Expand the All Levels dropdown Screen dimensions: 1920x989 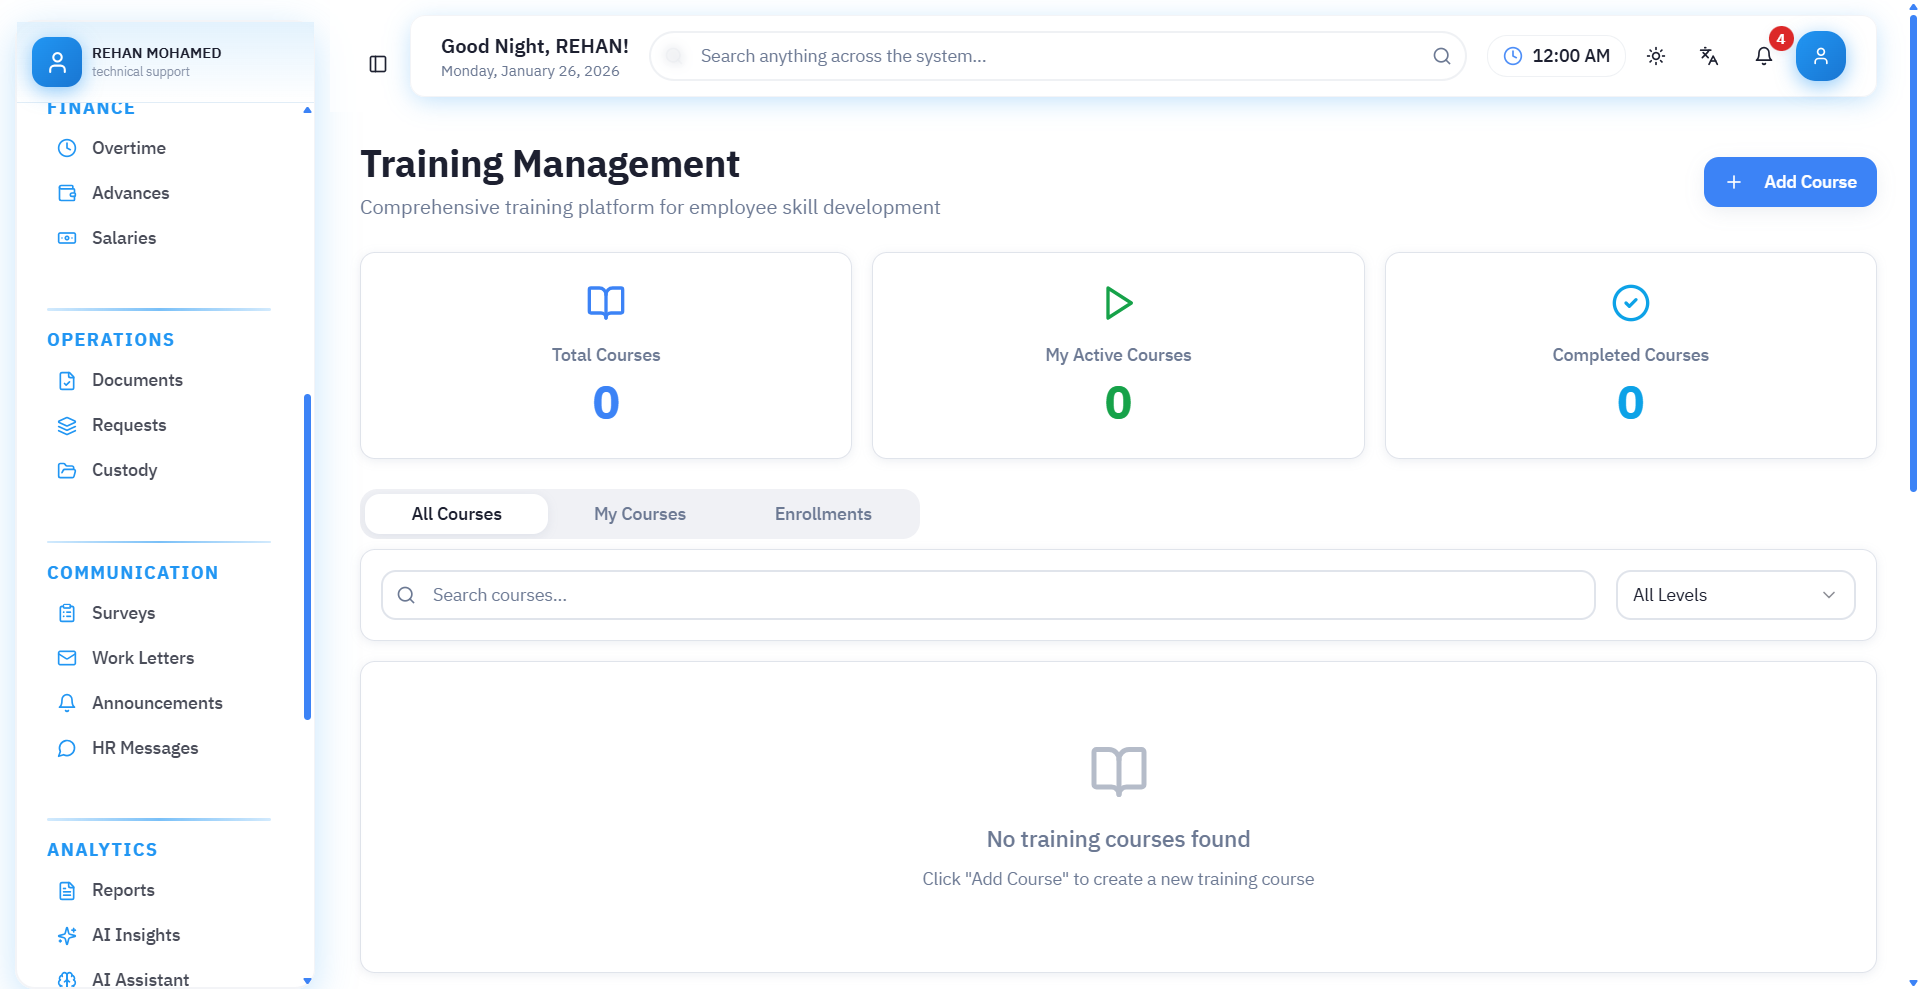coord(1735,595)
